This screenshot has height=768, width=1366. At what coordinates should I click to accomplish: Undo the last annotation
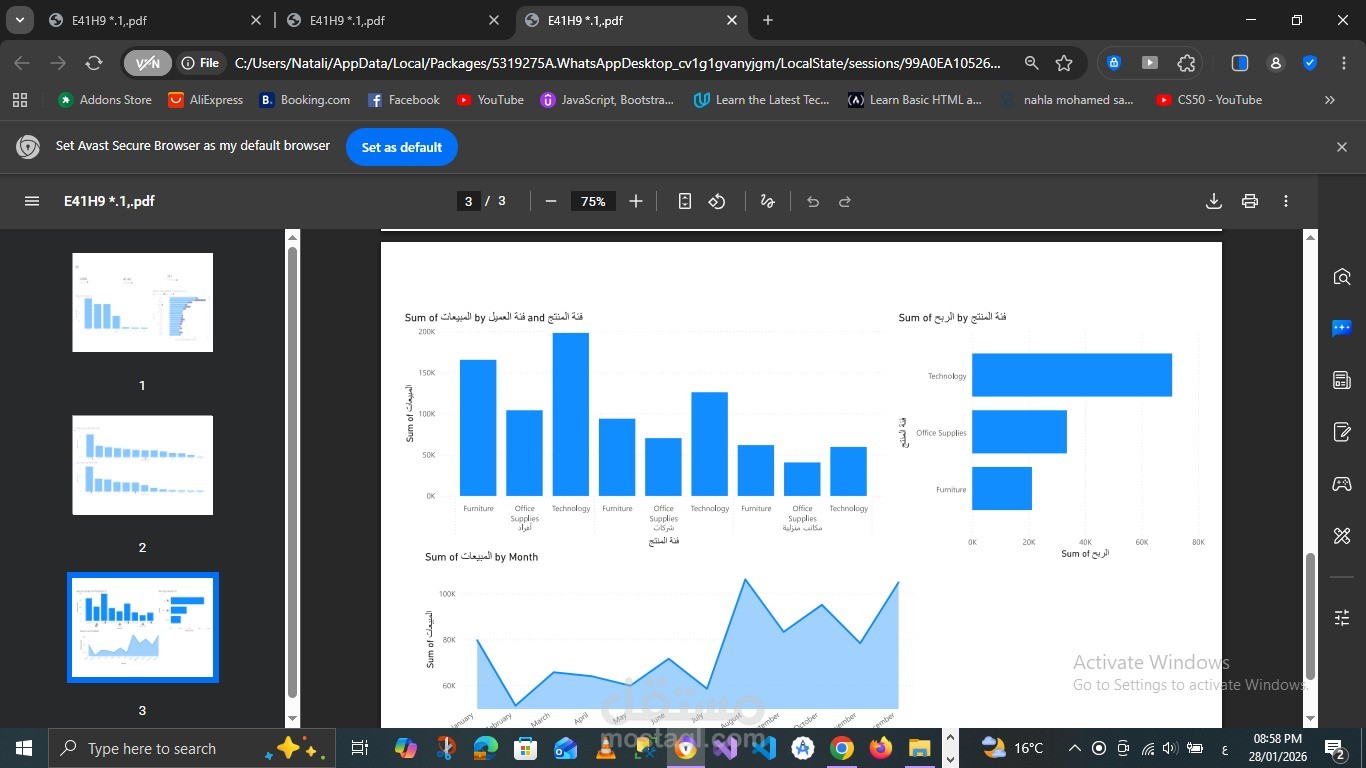[812, 201]
